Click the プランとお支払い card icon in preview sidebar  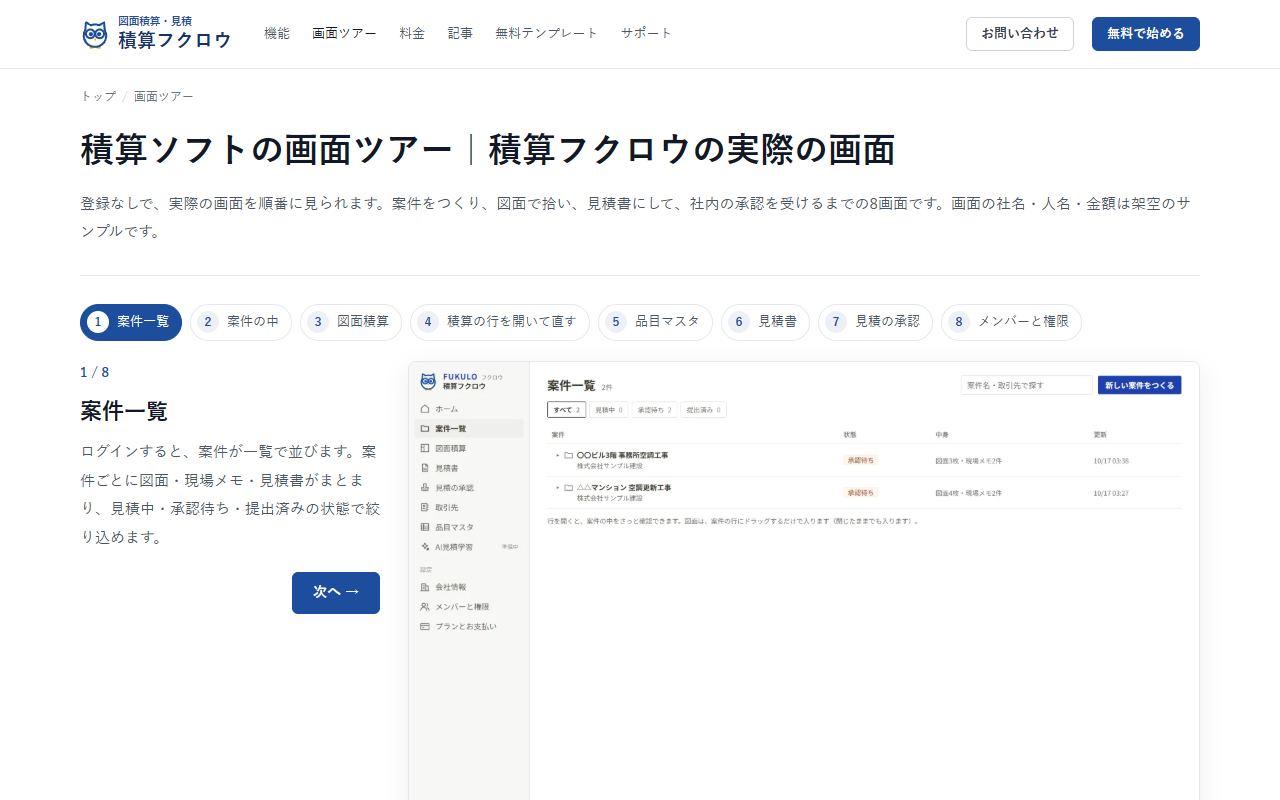(x=425, y=626)
